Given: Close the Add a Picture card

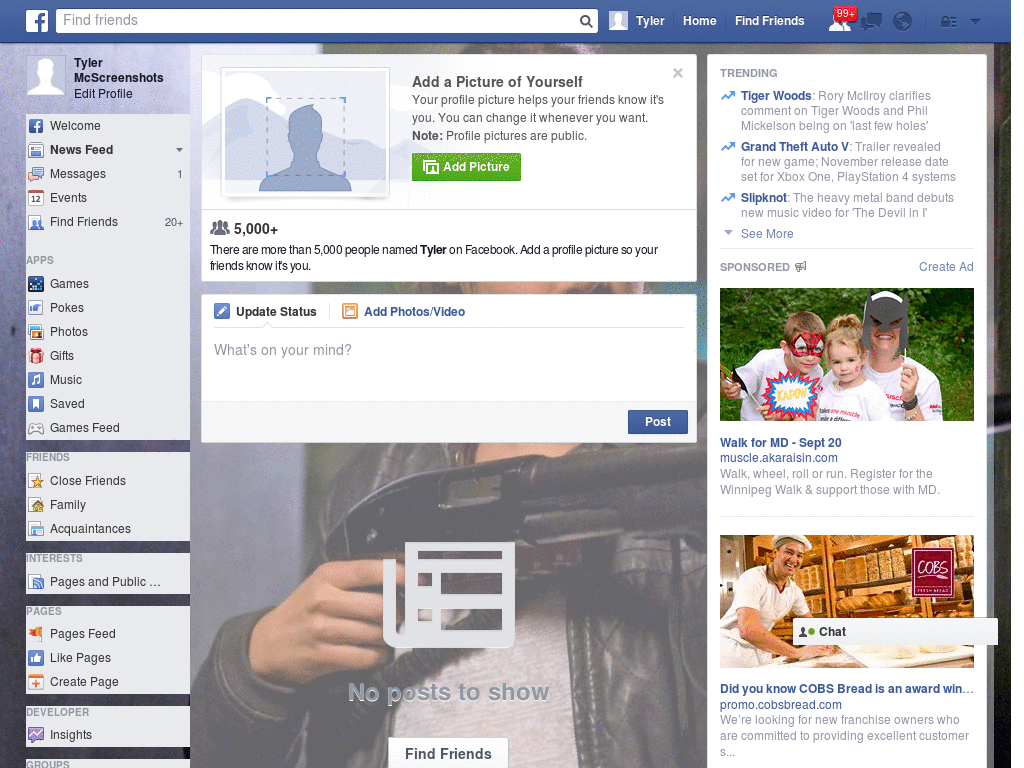Looking at the screenshot, I should (x=678, y=73).
